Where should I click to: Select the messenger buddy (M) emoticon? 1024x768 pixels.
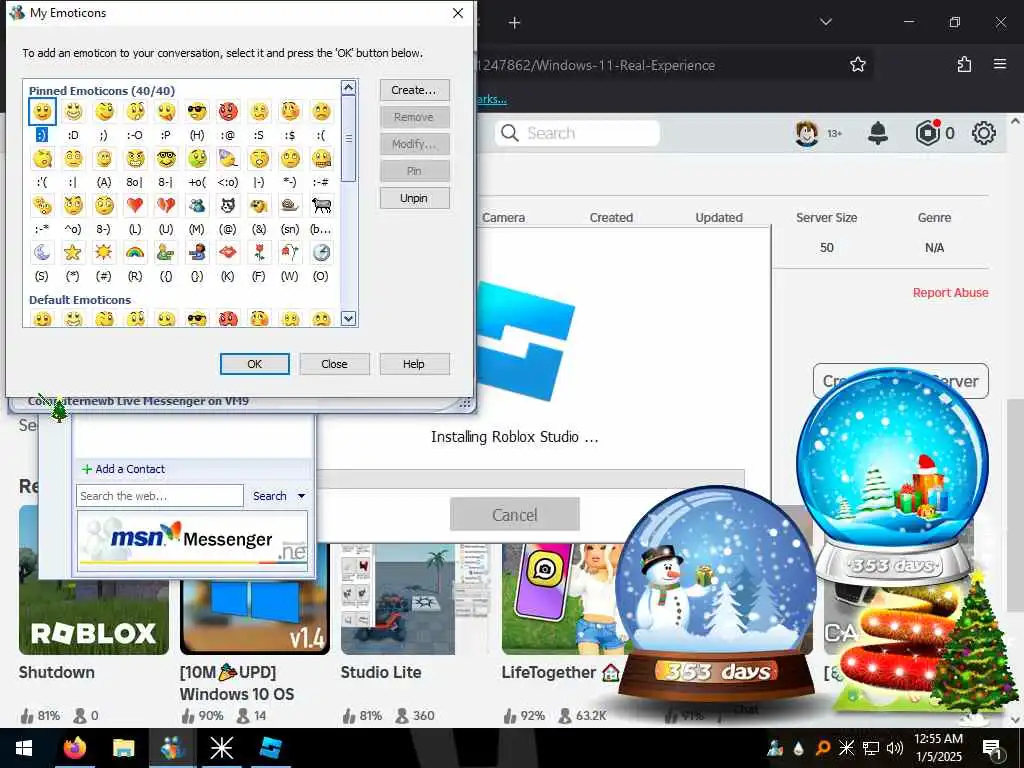(197, 206)
